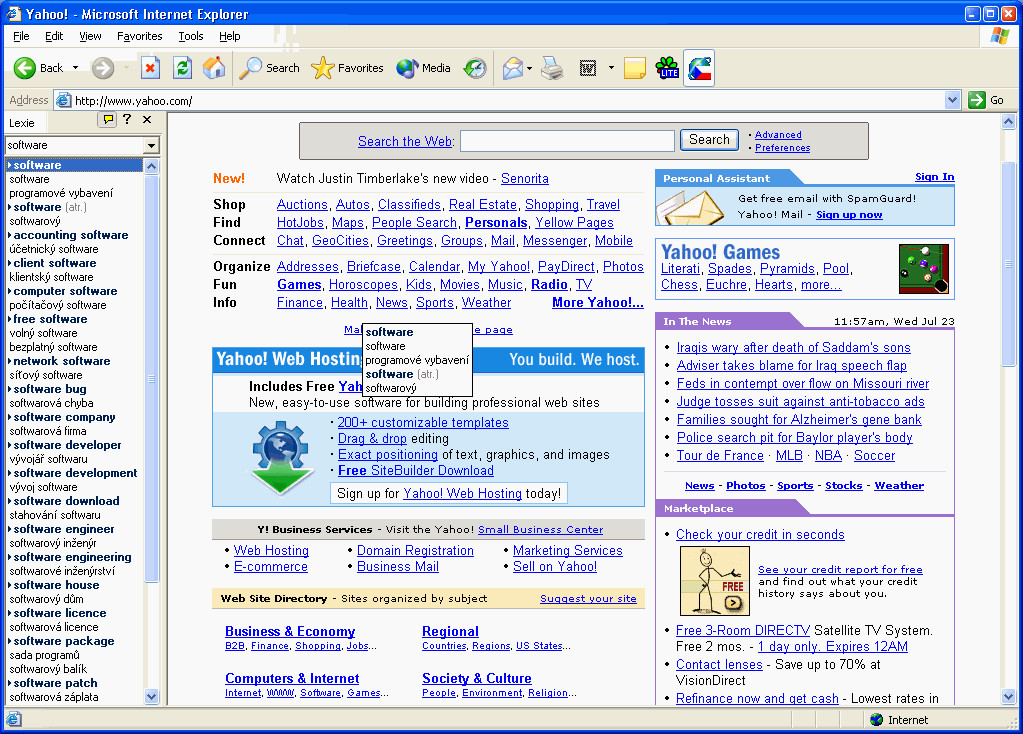1023x734 pixels.
Task: Open the Sign In link
Action: (x=934, y=177)
